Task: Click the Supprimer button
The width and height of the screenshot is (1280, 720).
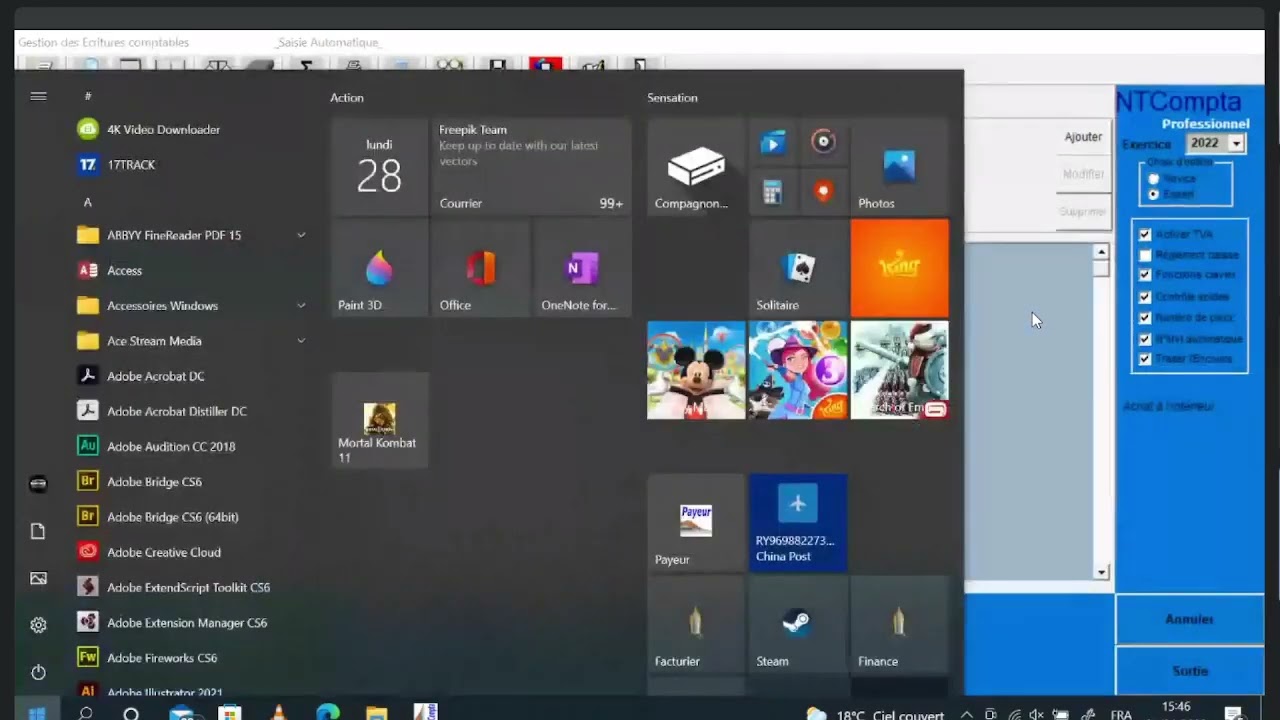Action: tap(1083, 212)
